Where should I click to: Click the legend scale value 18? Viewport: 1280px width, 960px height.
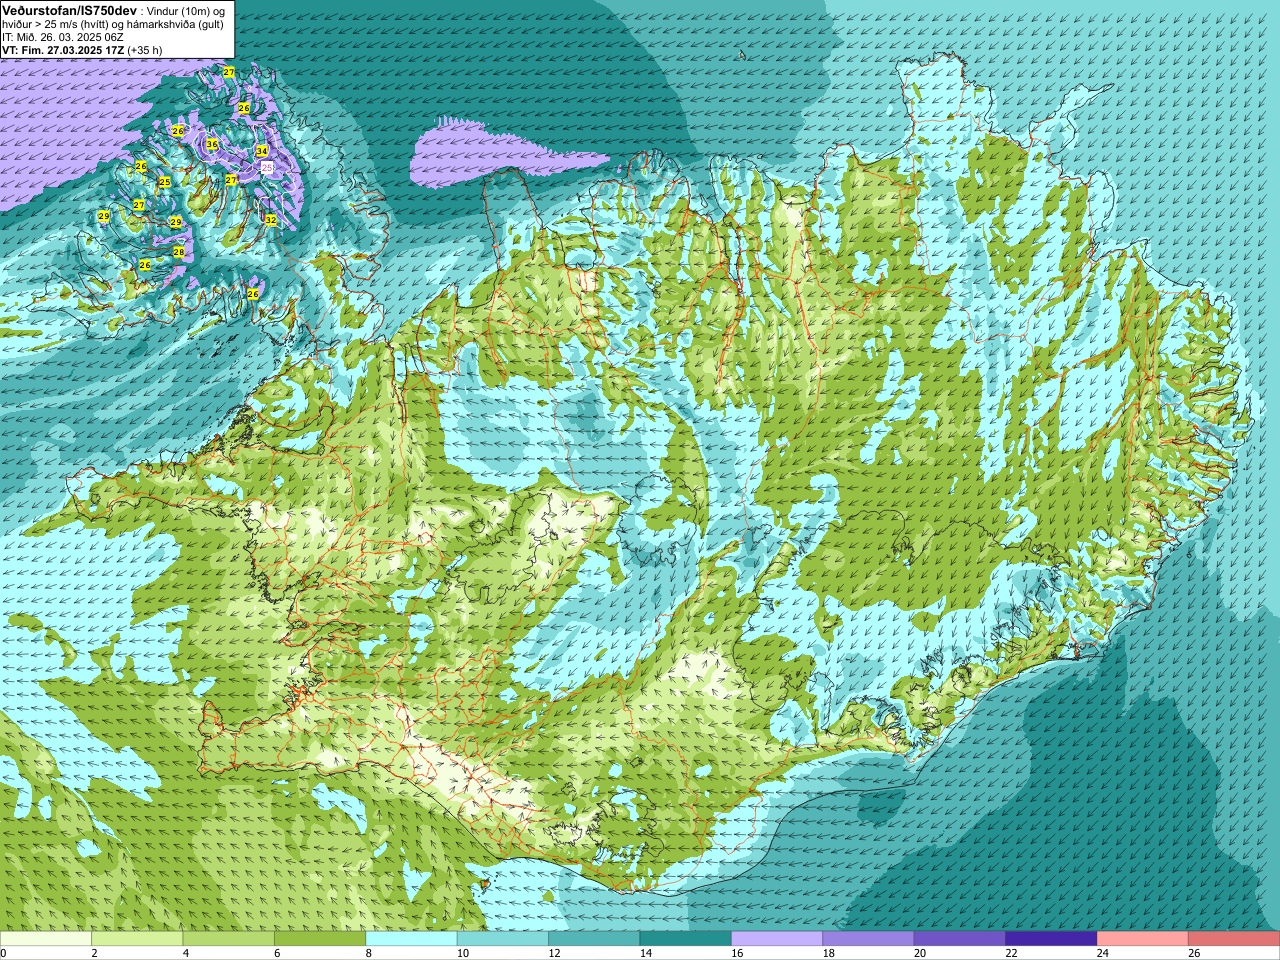828,953
